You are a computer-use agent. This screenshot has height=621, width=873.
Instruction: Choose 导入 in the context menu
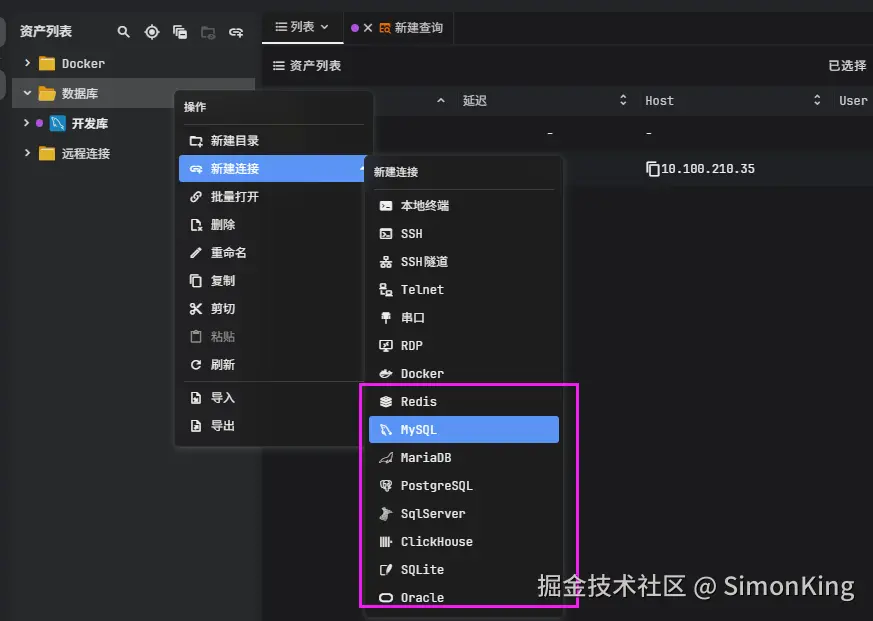[x=272, y=398]
